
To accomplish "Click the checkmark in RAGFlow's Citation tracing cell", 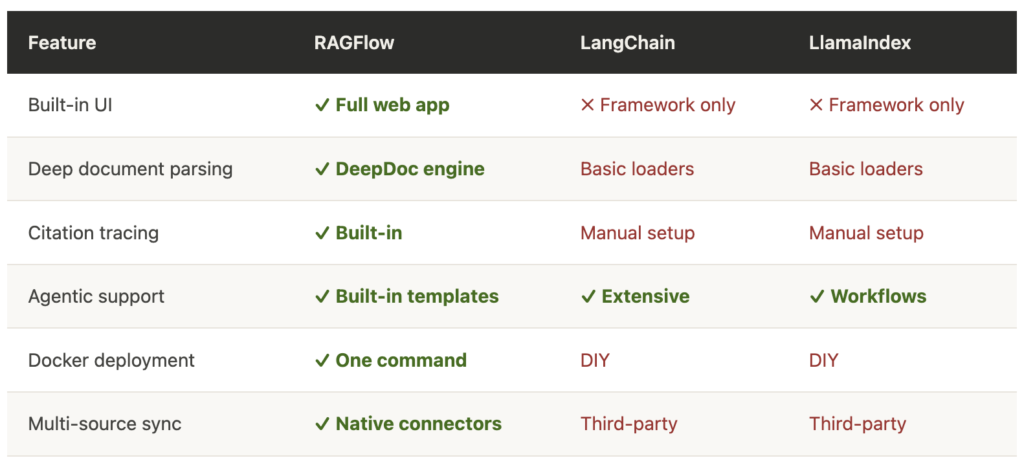I will 322,233.
